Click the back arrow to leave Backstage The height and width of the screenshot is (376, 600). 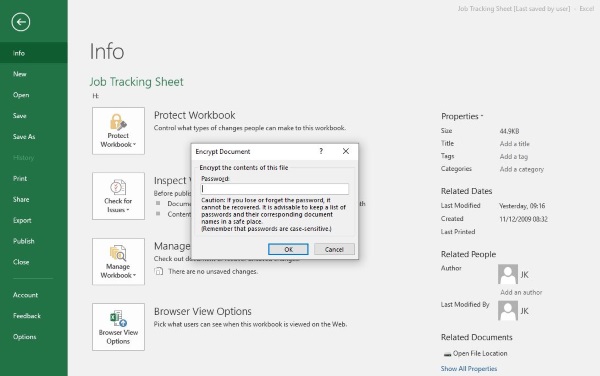click(21, 22)
